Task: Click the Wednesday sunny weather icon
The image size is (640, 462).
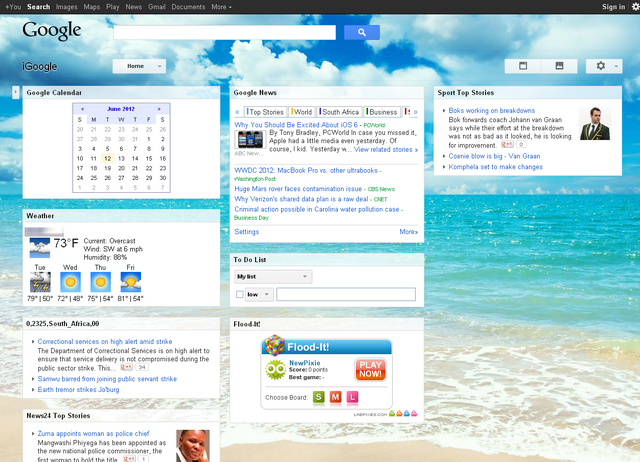Action: 70,282
